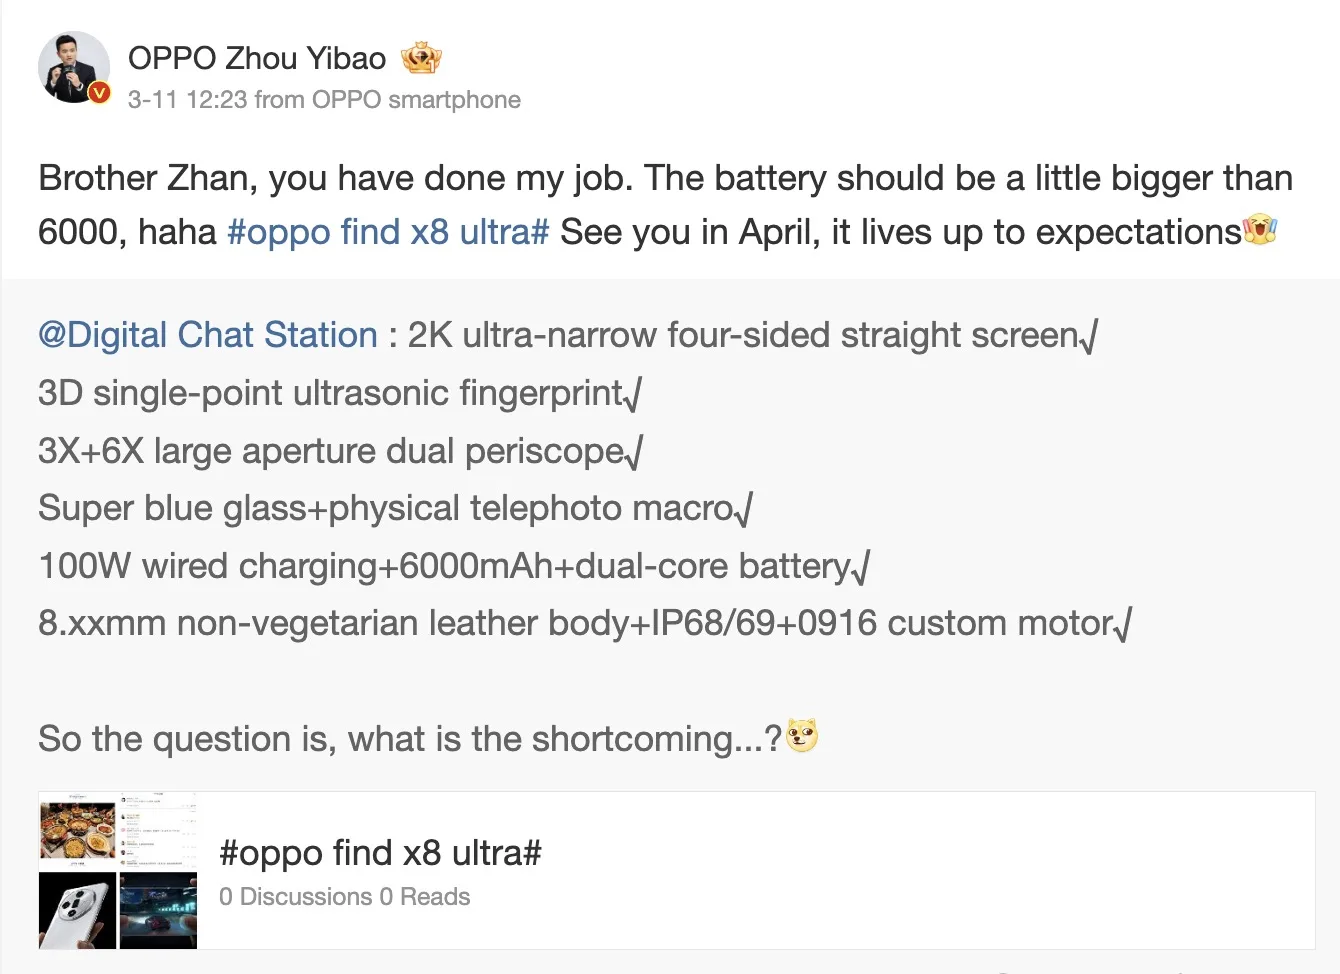The image size is (1340, 974).
Task: Click the profile avatar of Zhou Yibao
Action: tap(73, 66)
